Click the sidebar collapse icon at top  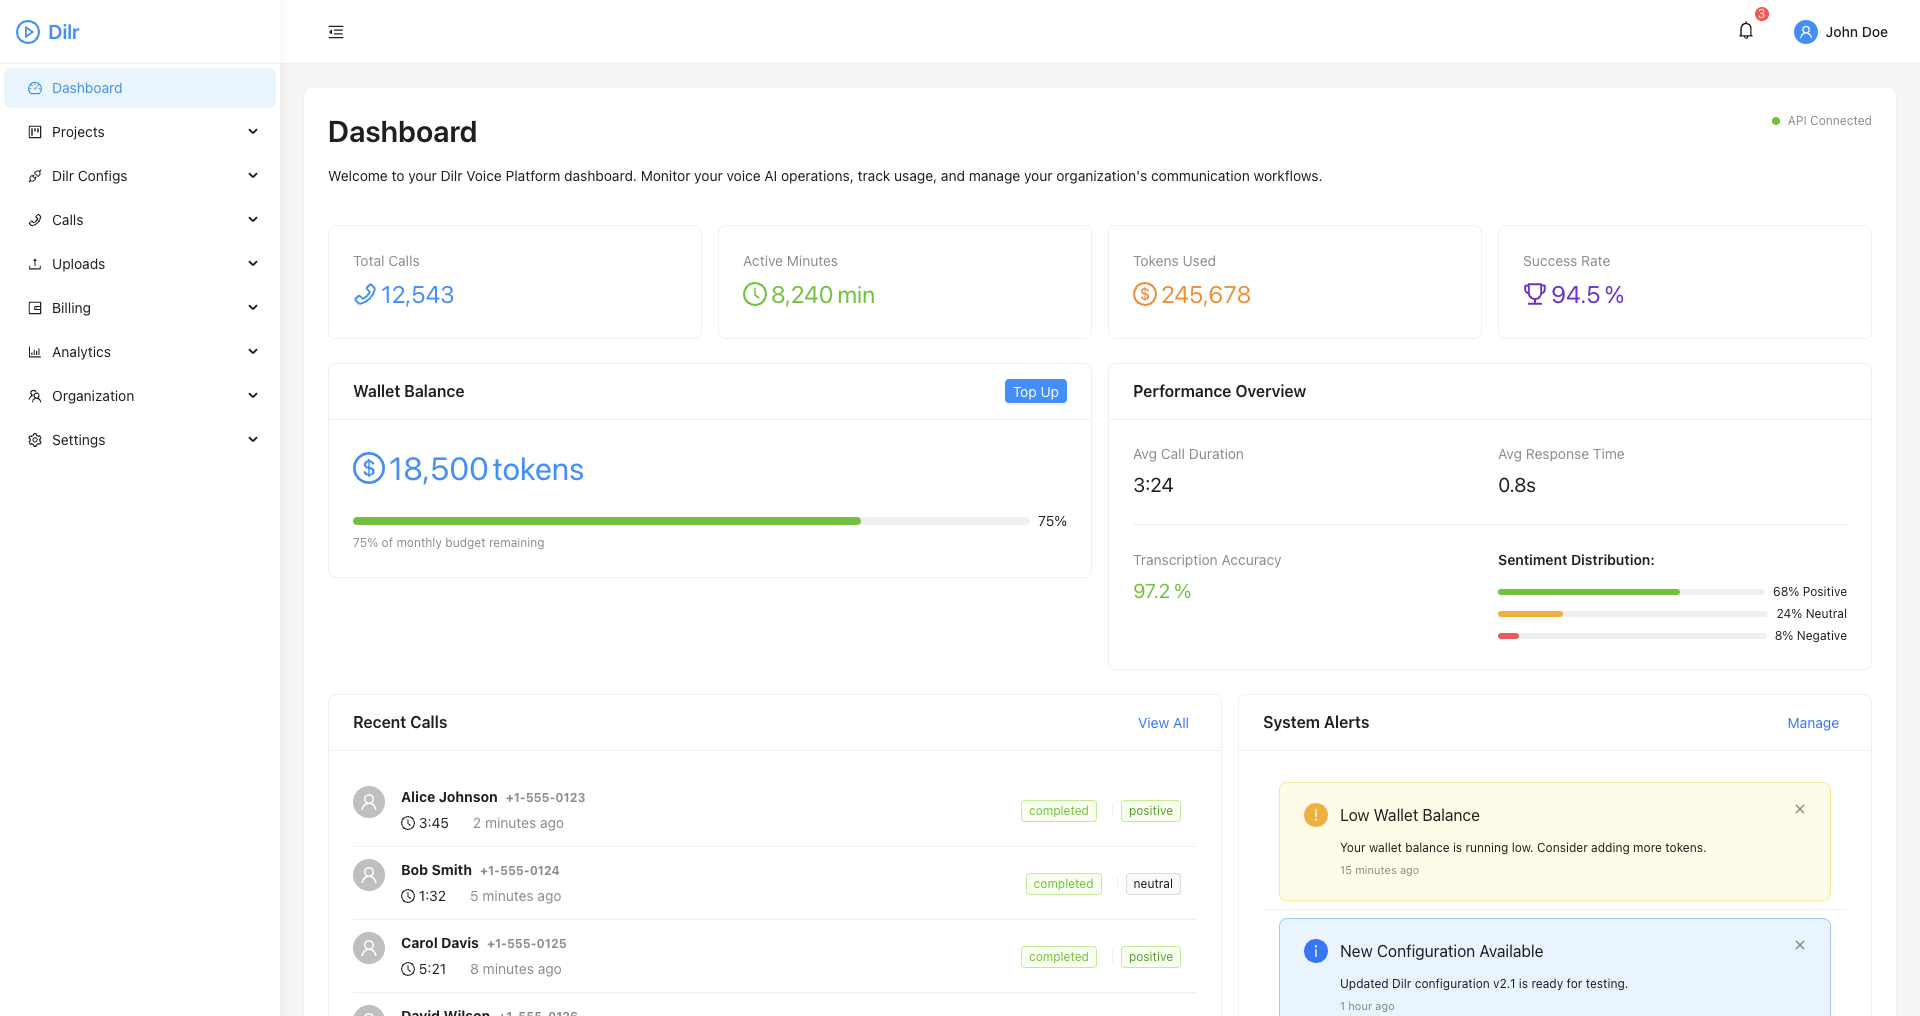(336, 31)
